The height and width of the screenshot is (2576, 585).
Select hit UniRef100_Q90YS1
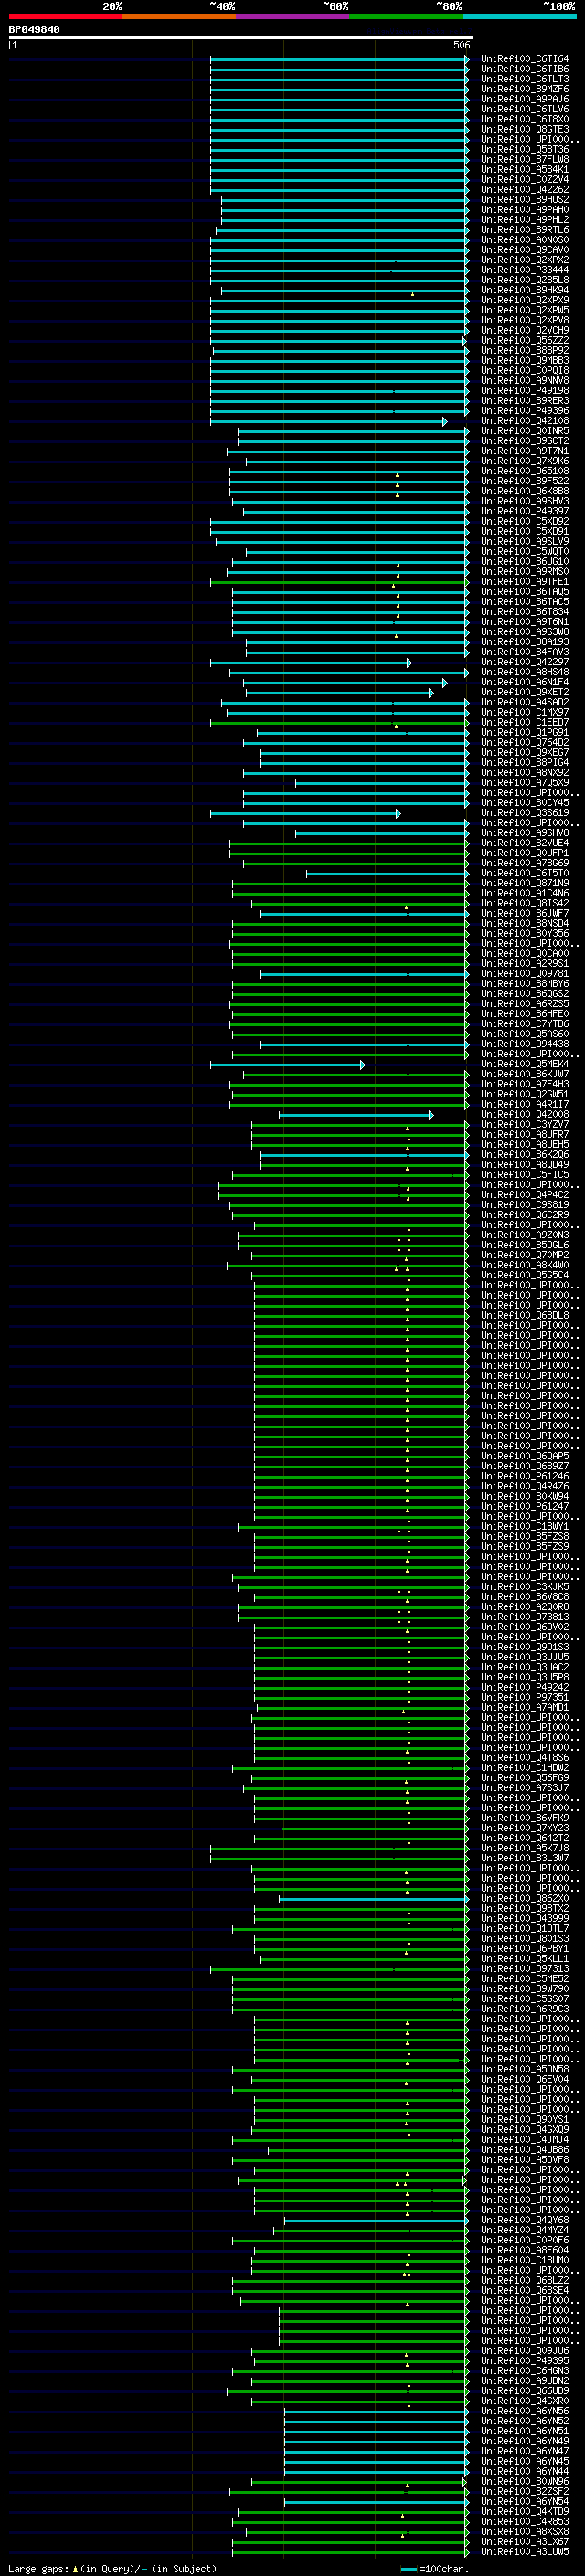click(x=525, y=2119)
